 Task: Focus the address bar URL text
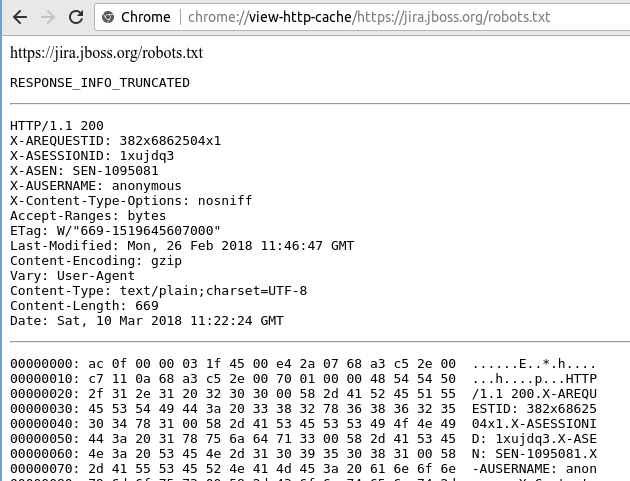[369, 17]
